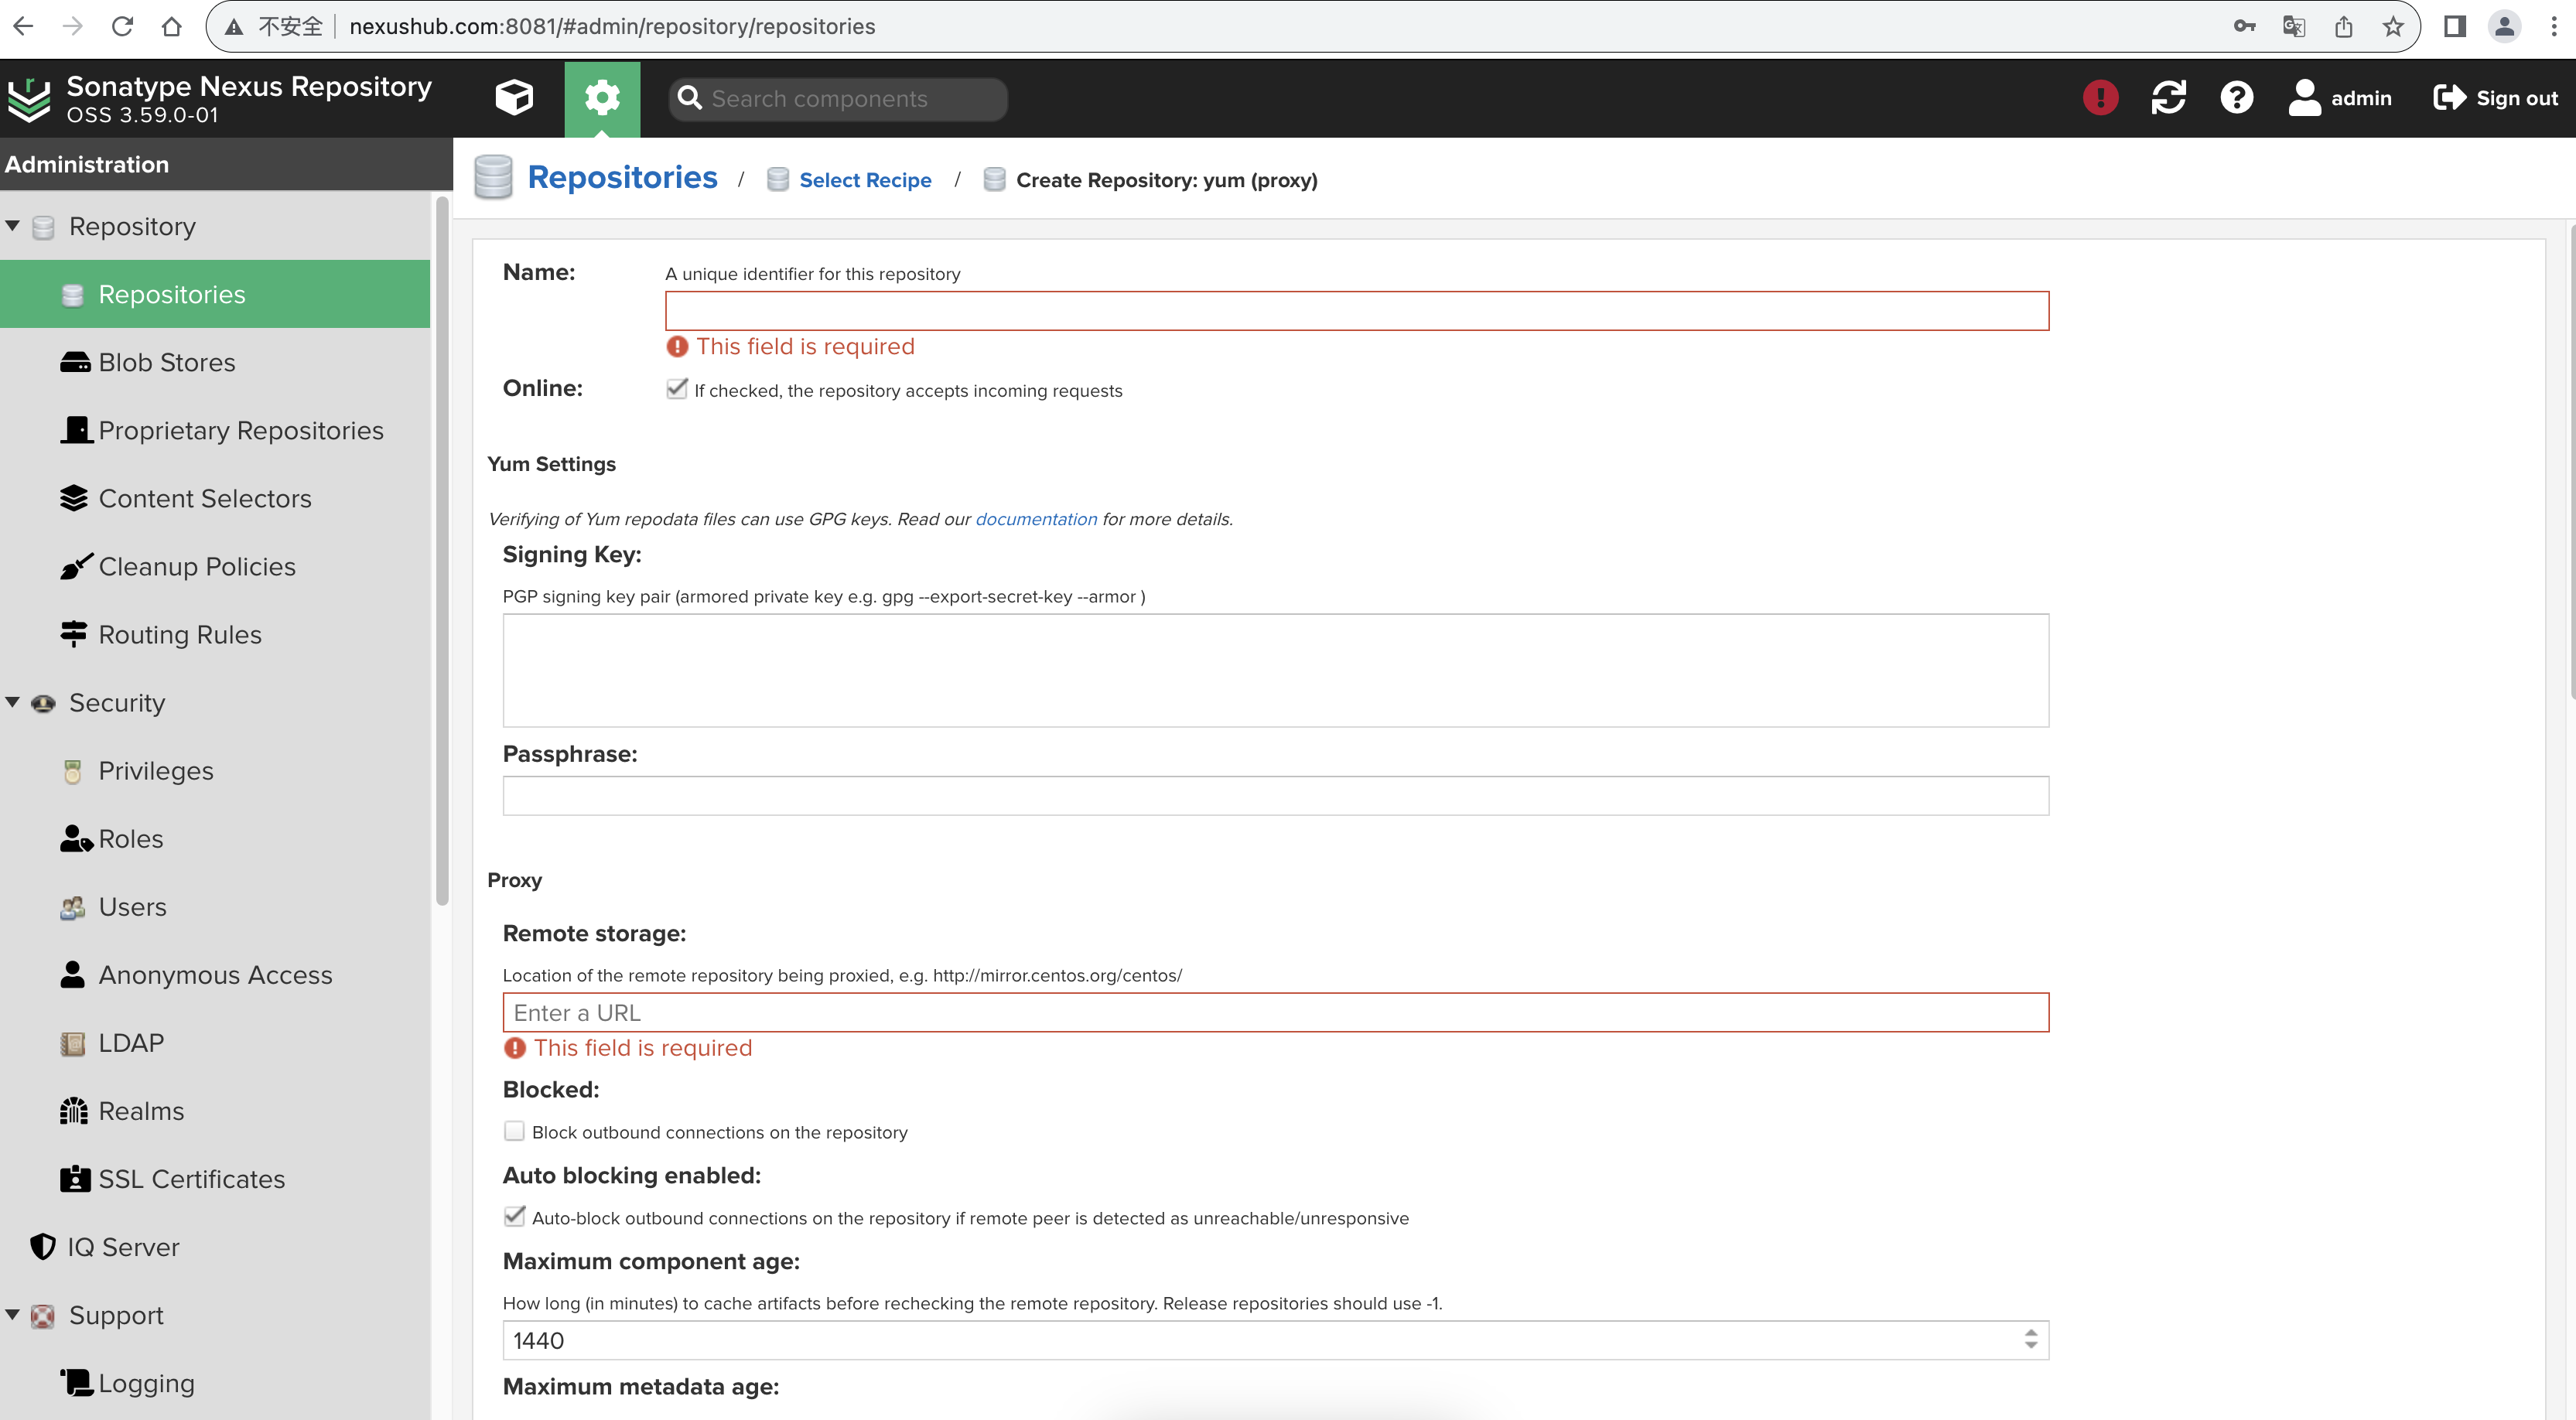Screen dimensions: 2576x1420
Task: Open Realms settings
Action: click(x=215, y=1111)
